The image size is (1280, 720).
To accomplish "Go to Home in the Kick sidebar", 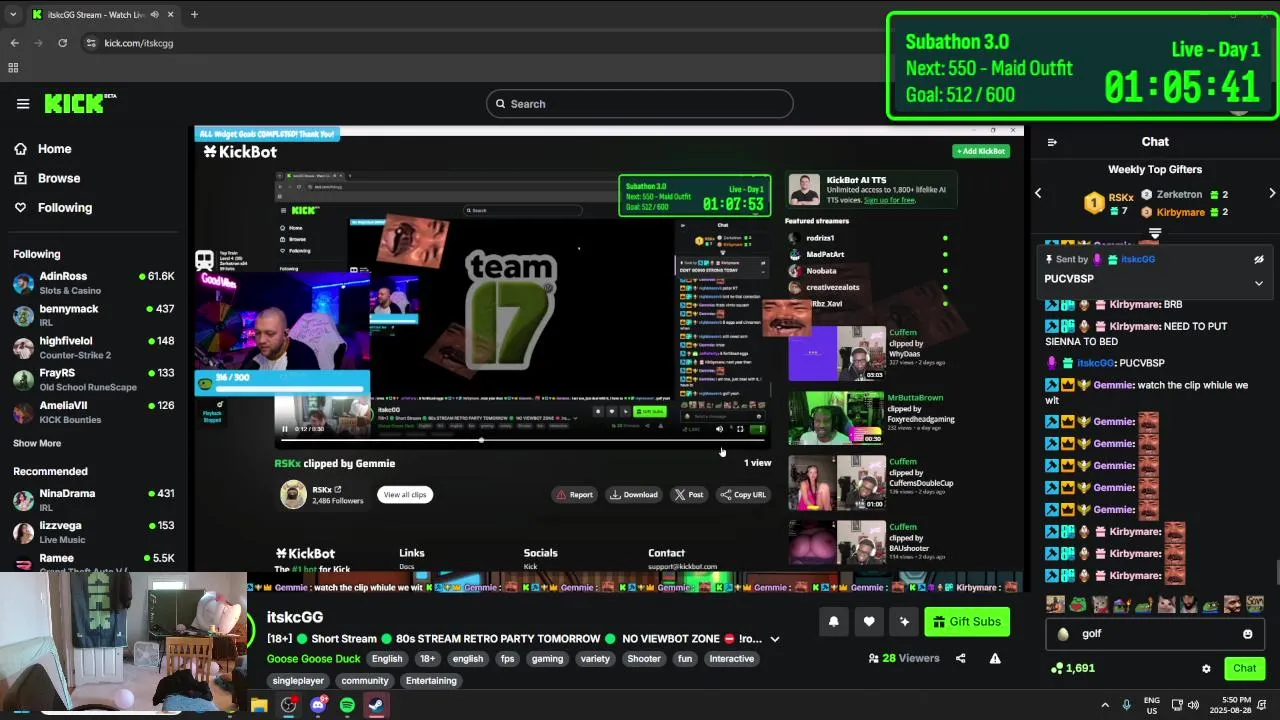I will (55, 149).
